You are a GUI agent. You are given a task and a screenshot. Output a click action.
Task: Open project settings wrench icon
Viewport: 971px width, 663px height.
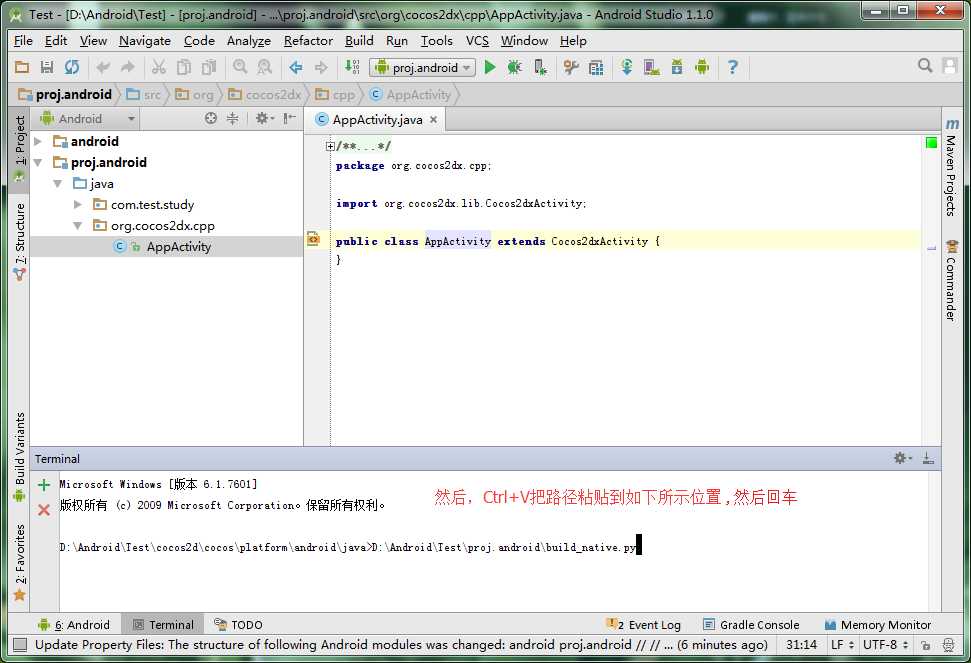[x=571, y=67]
